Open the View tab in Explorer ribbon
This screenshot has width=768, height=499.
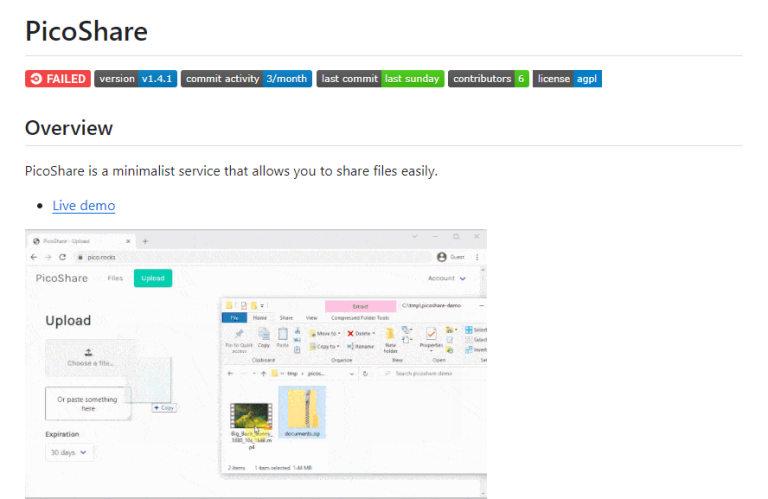(311, 317)
